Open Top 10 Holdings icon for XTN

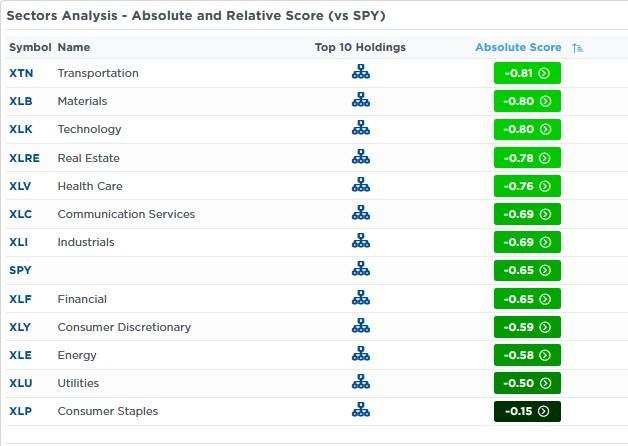361,73
